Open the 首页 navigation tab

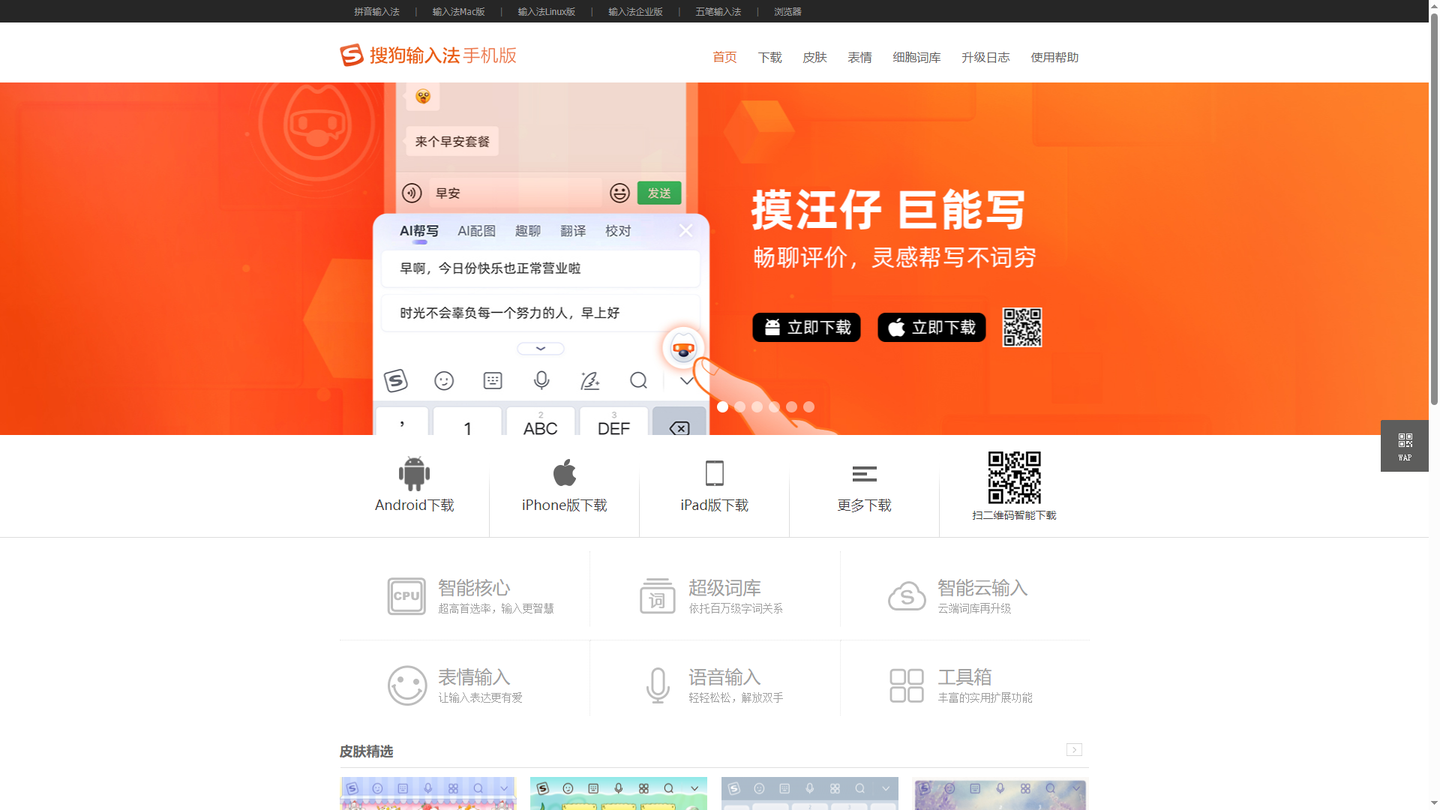point(725,57)
